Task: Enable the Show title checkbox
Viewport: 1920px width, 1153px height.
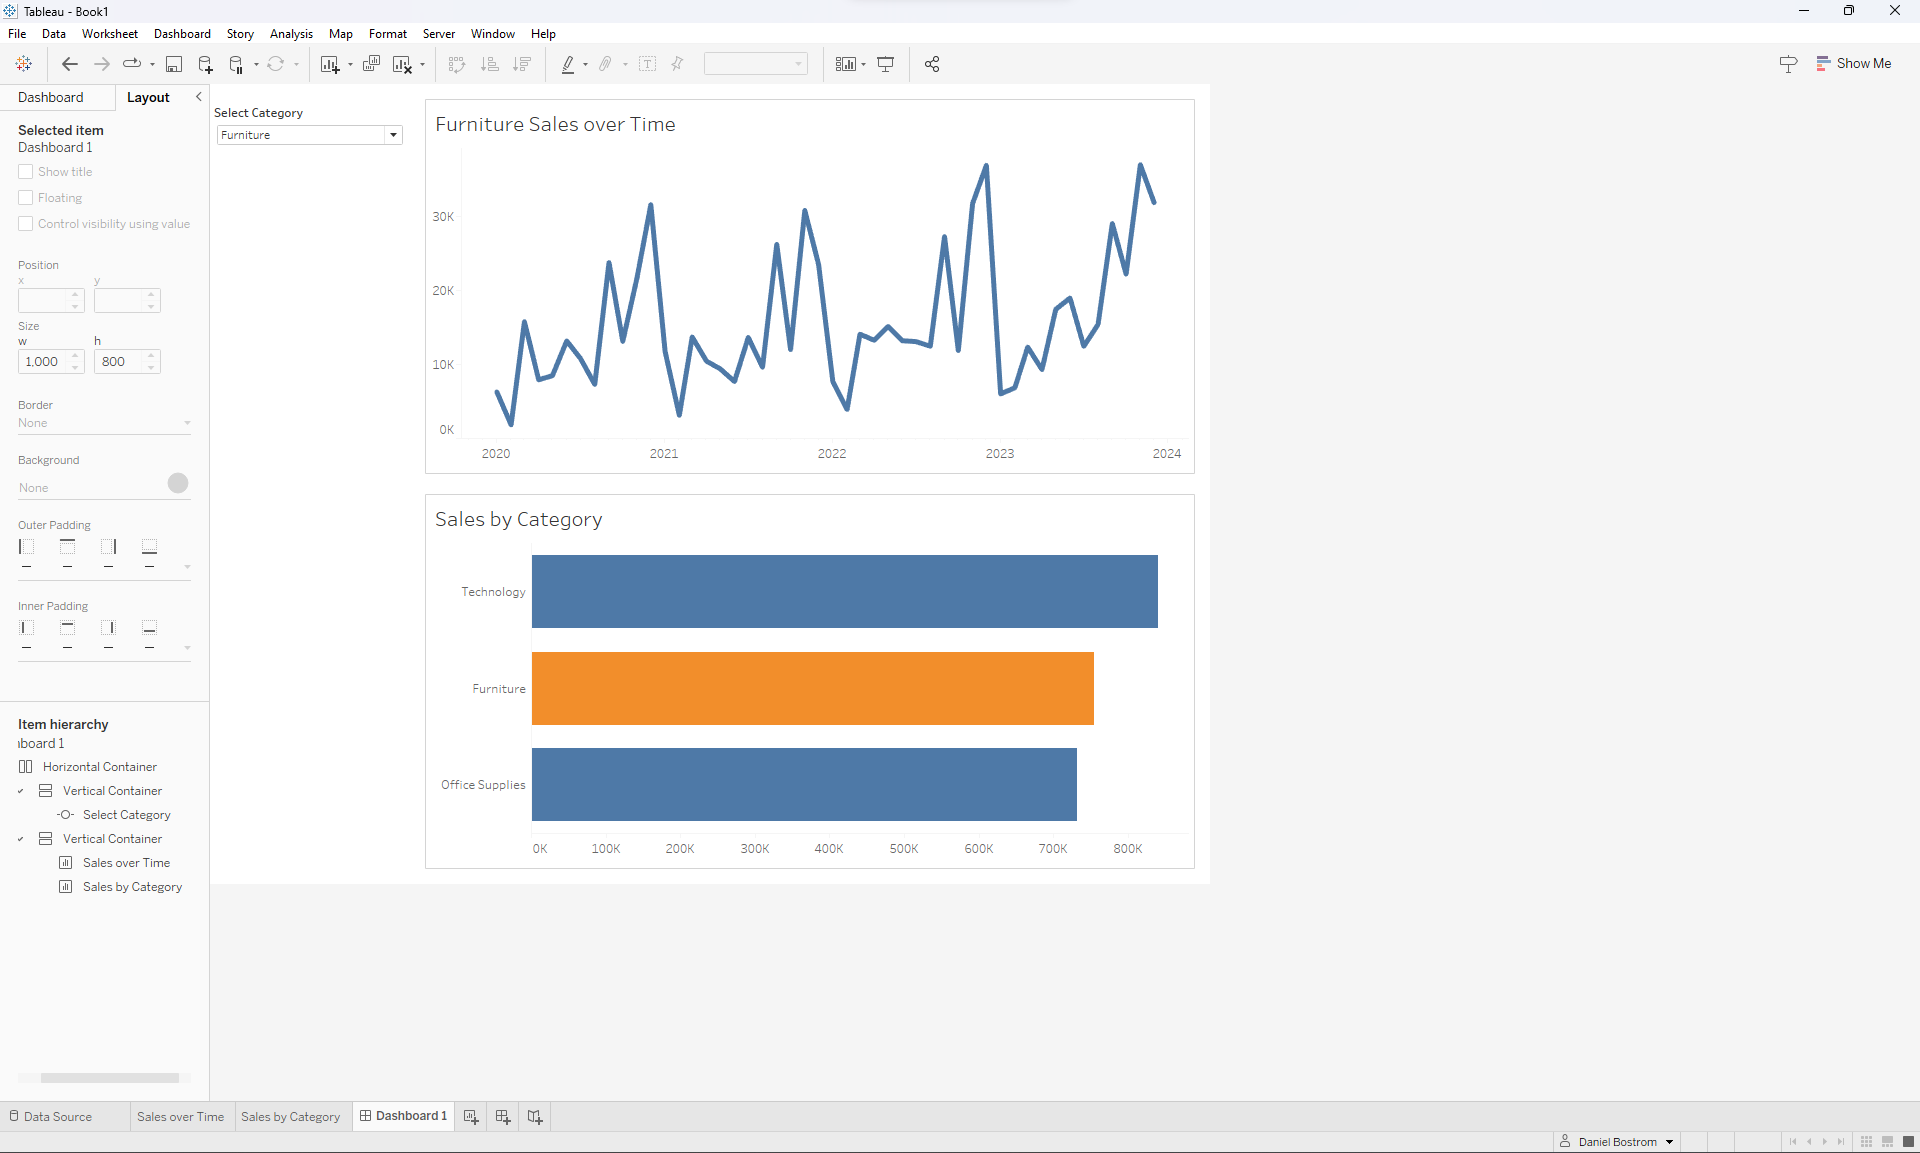Action: (x=26, y=172)
